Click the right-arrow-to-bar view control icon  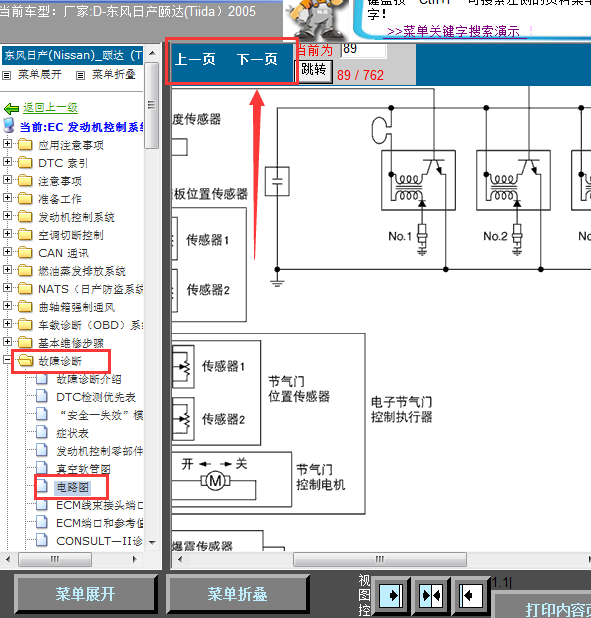coord(391,595)
